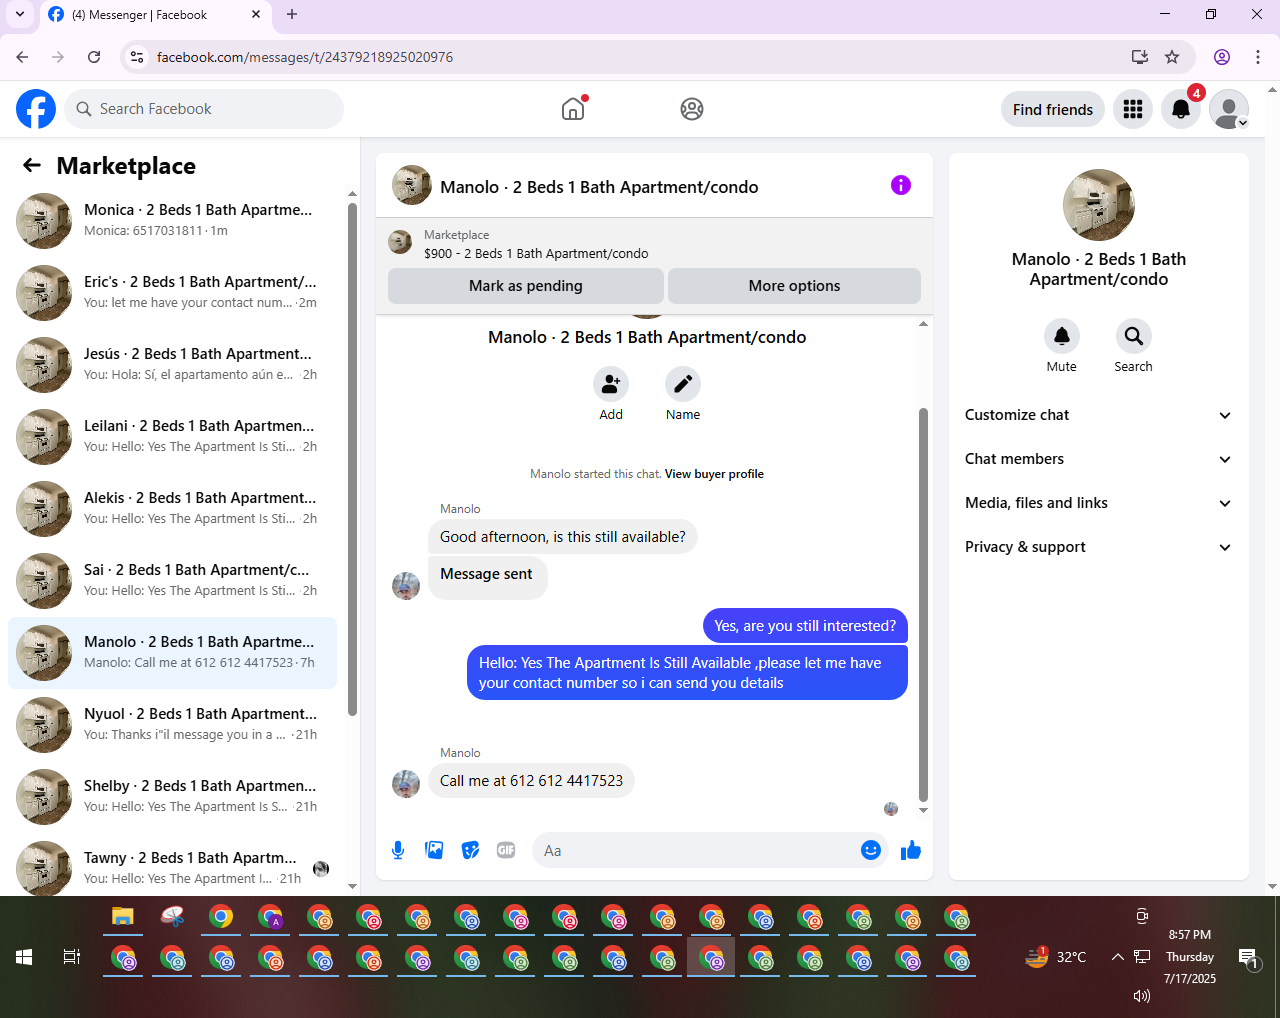Send a voice clip with microphone icon
Screen dimensions: 1280x1018
(x=398, y=850)
